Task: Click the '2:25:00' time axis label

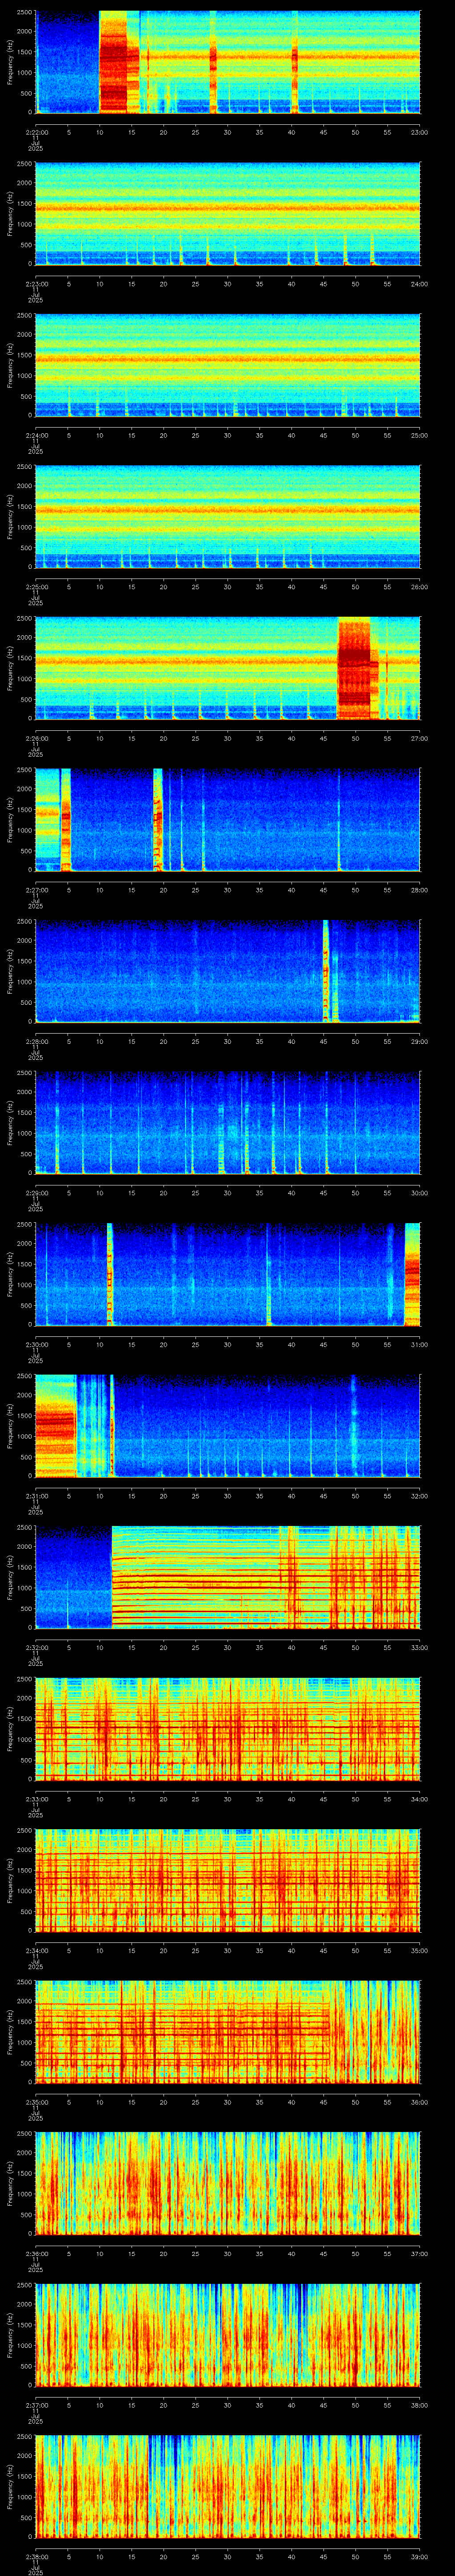Action: [x=36, y=586]
